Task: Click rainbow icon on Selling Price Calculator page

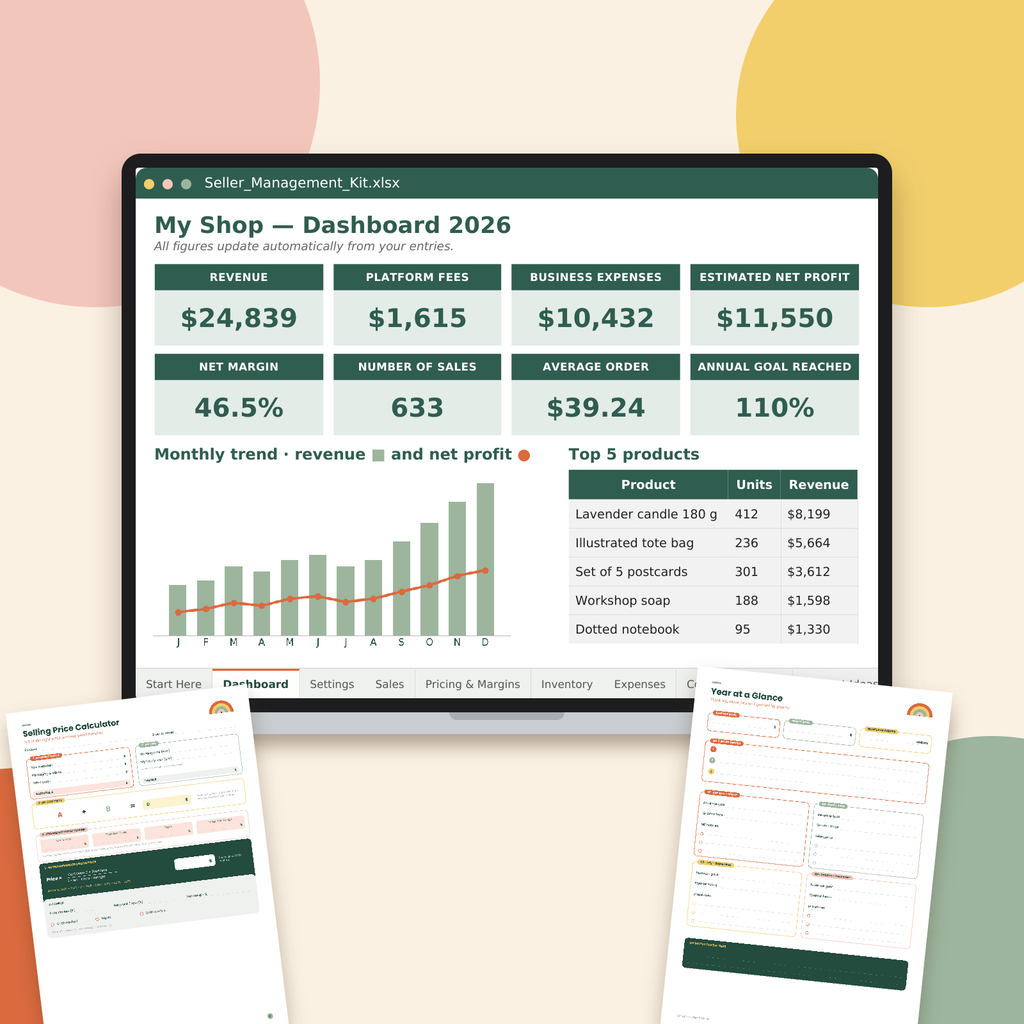Action: click(x=221, y=708)
